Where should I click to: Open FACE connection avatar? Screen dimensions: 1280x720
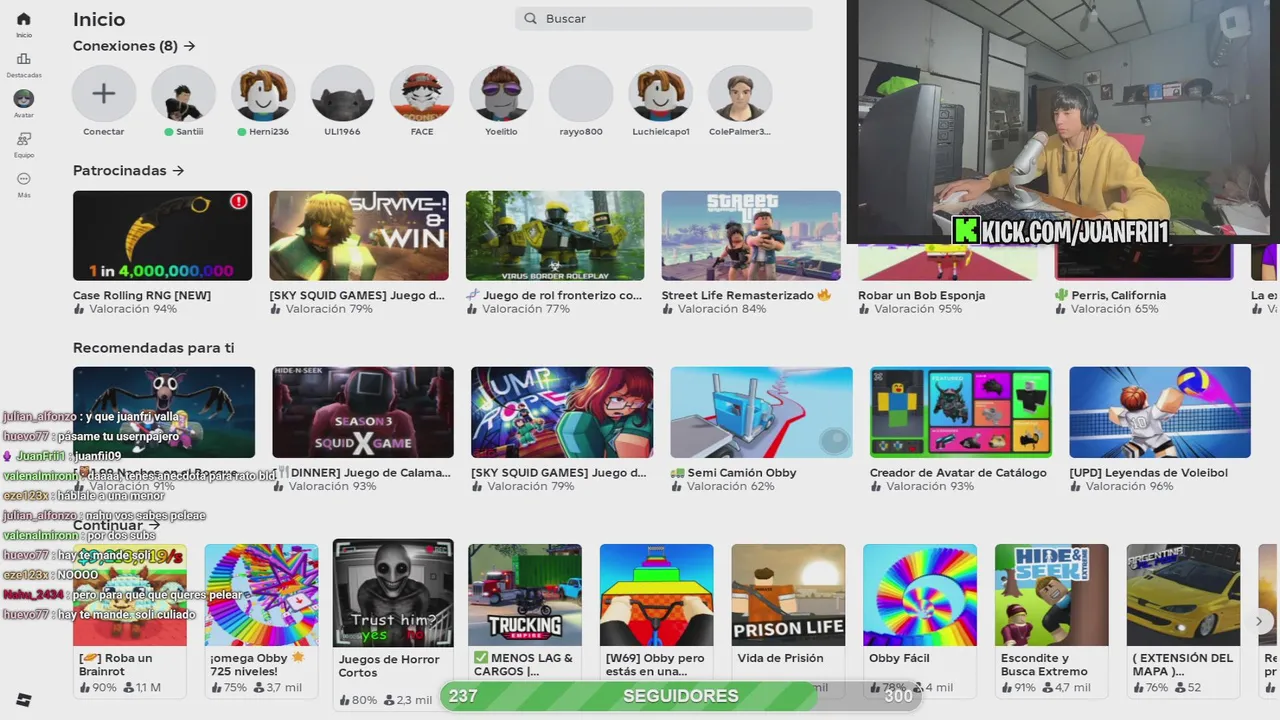pos(422,94)
